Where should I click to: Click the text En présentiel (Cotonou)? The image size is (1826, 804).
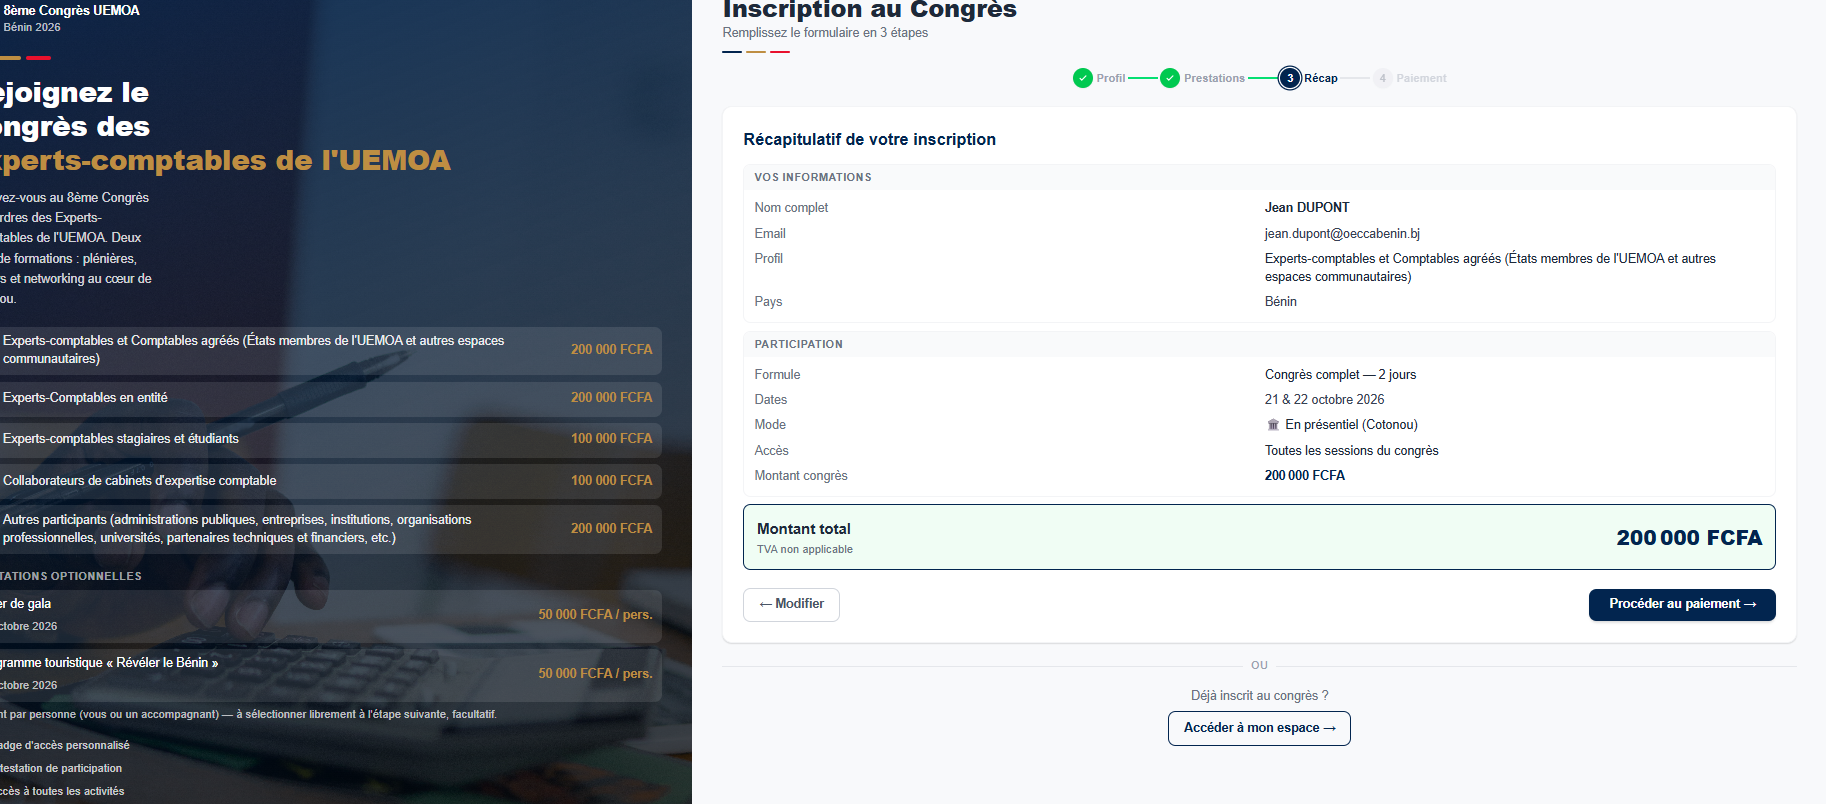(1351, 425)
